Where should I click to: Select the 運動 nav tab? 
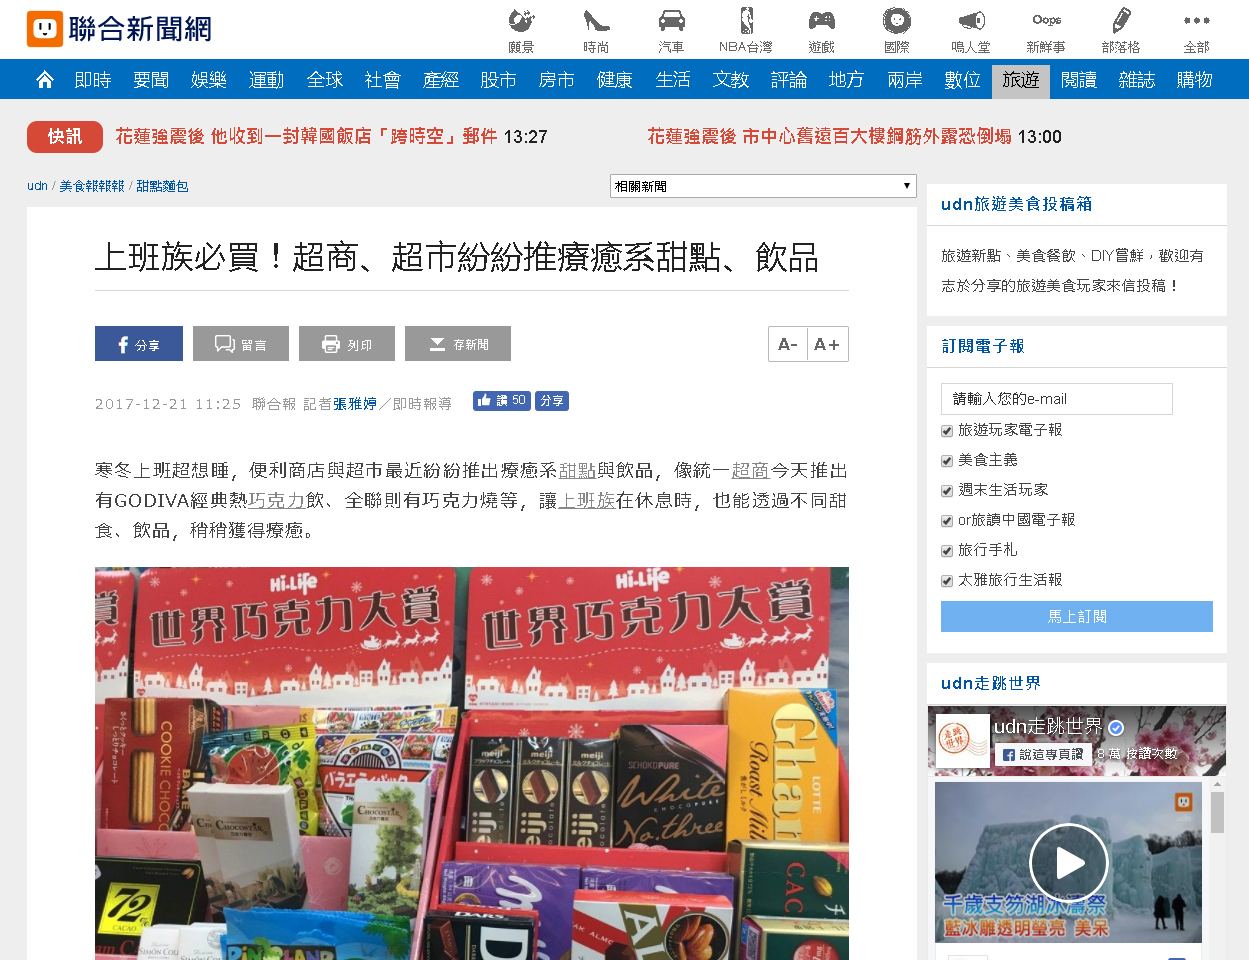coord(267,80)
